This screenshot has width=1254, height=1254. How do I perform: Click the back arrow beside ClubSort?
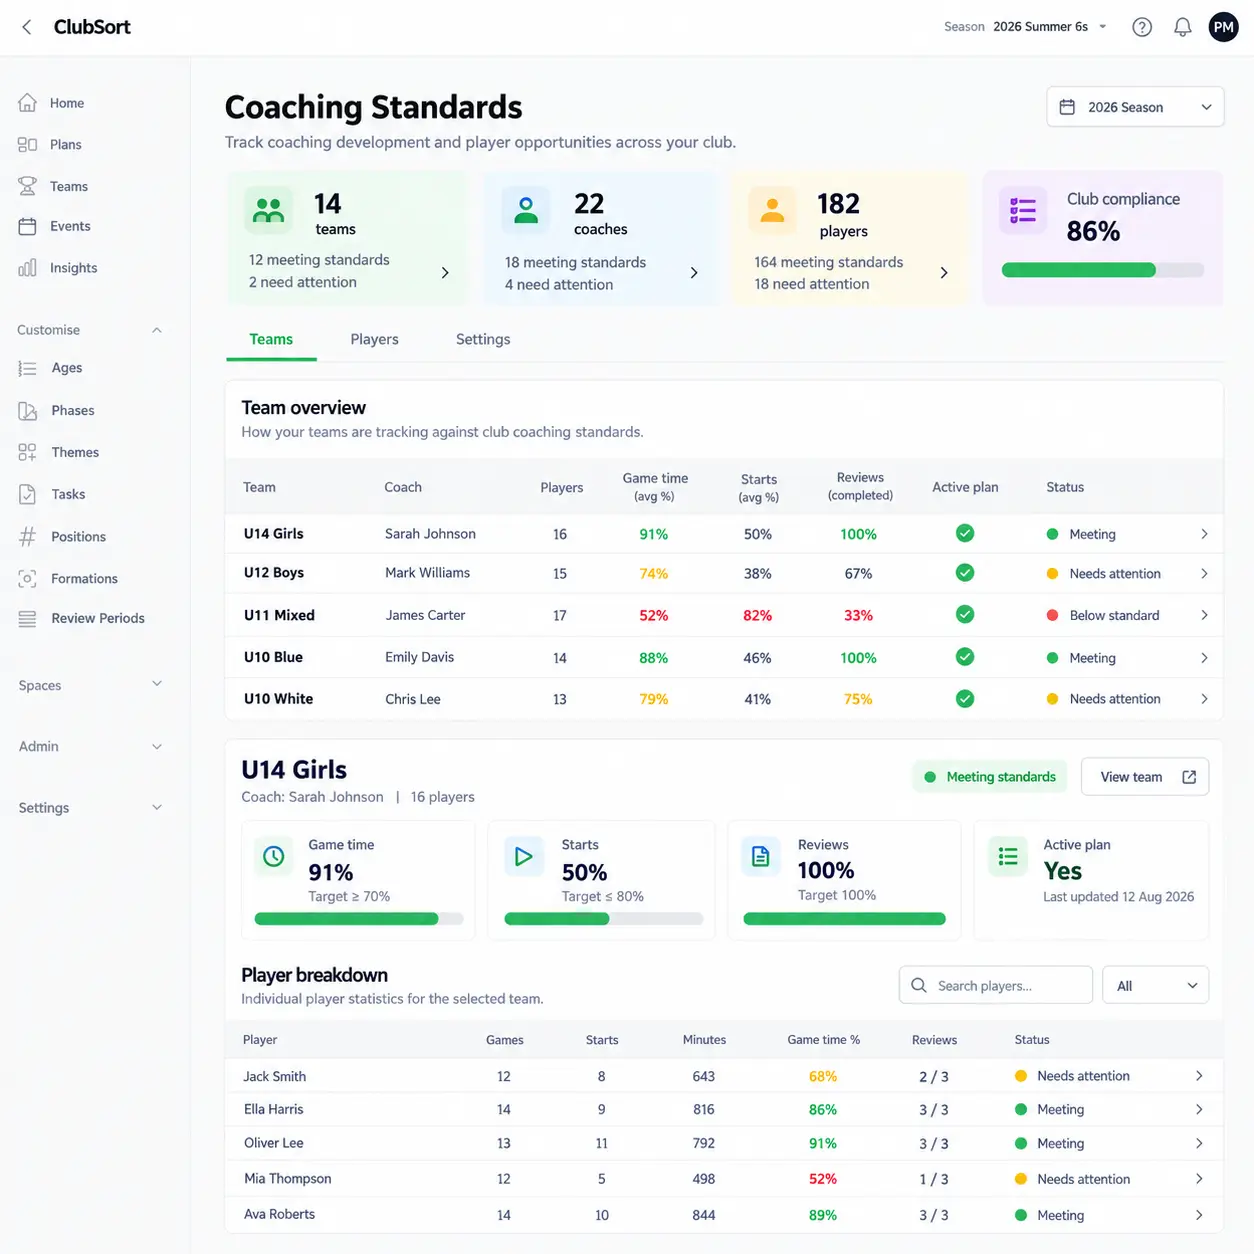pyautogui.click(x=27, y=27)
